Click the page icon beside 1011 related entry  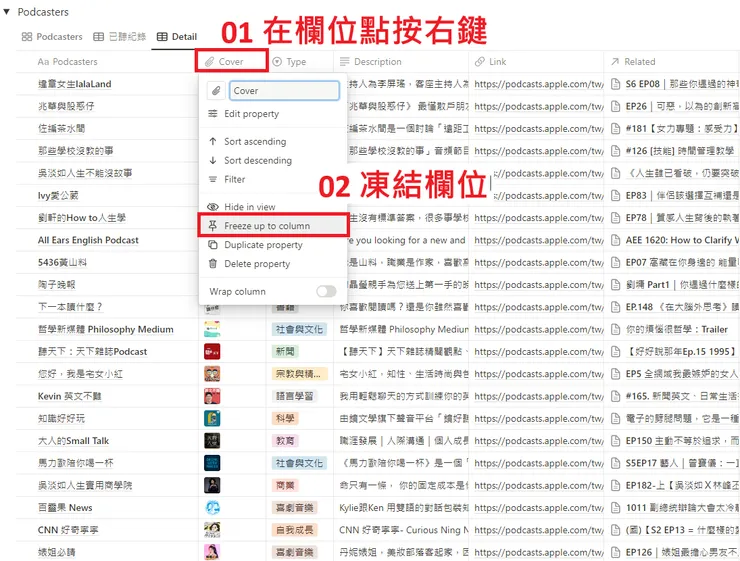pos(615,508)
